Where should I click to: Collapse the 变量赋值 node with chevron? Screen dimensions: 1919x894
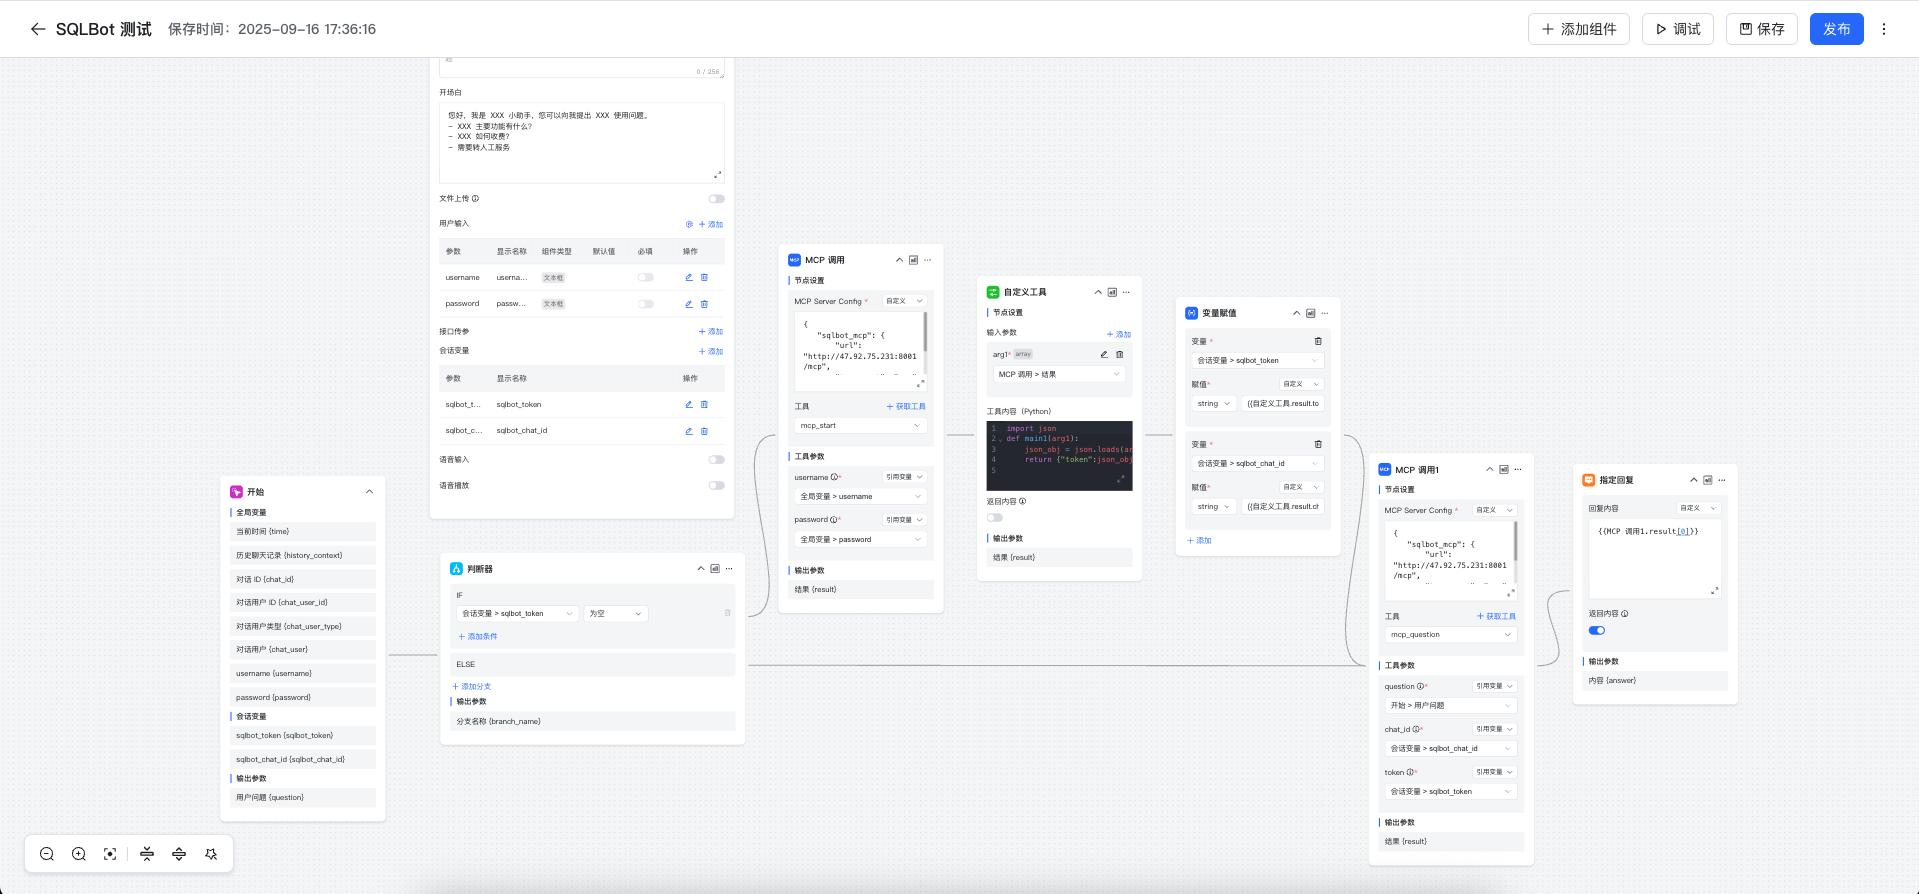coord(1296,313)
